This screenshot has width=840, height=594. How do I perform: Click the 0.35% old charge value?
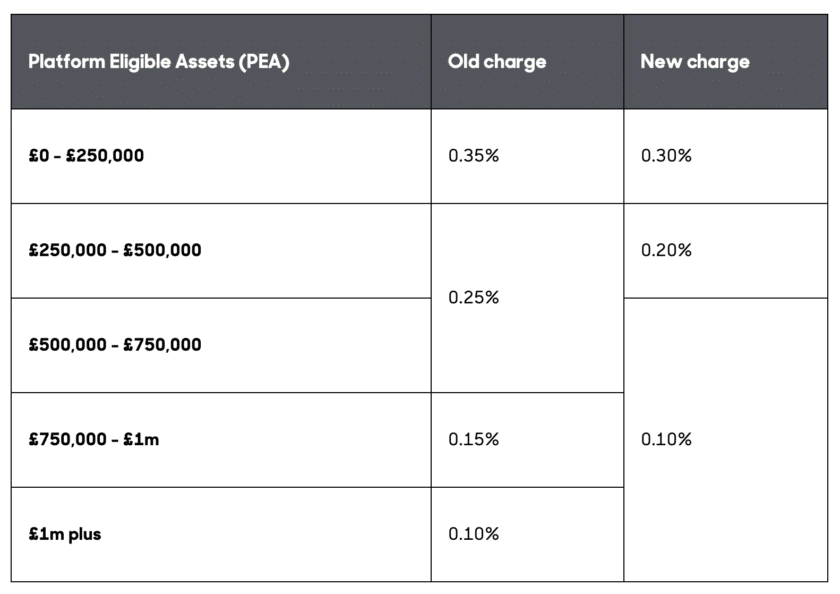coord(473,156)
